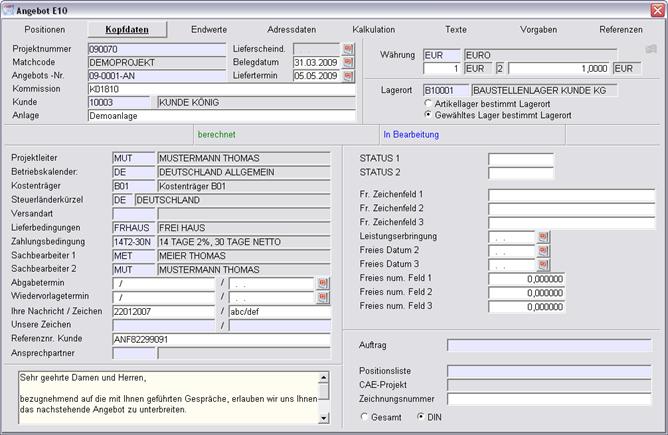
Task: Switch to the Positionen tab
Action: click(x=44, y=30)
